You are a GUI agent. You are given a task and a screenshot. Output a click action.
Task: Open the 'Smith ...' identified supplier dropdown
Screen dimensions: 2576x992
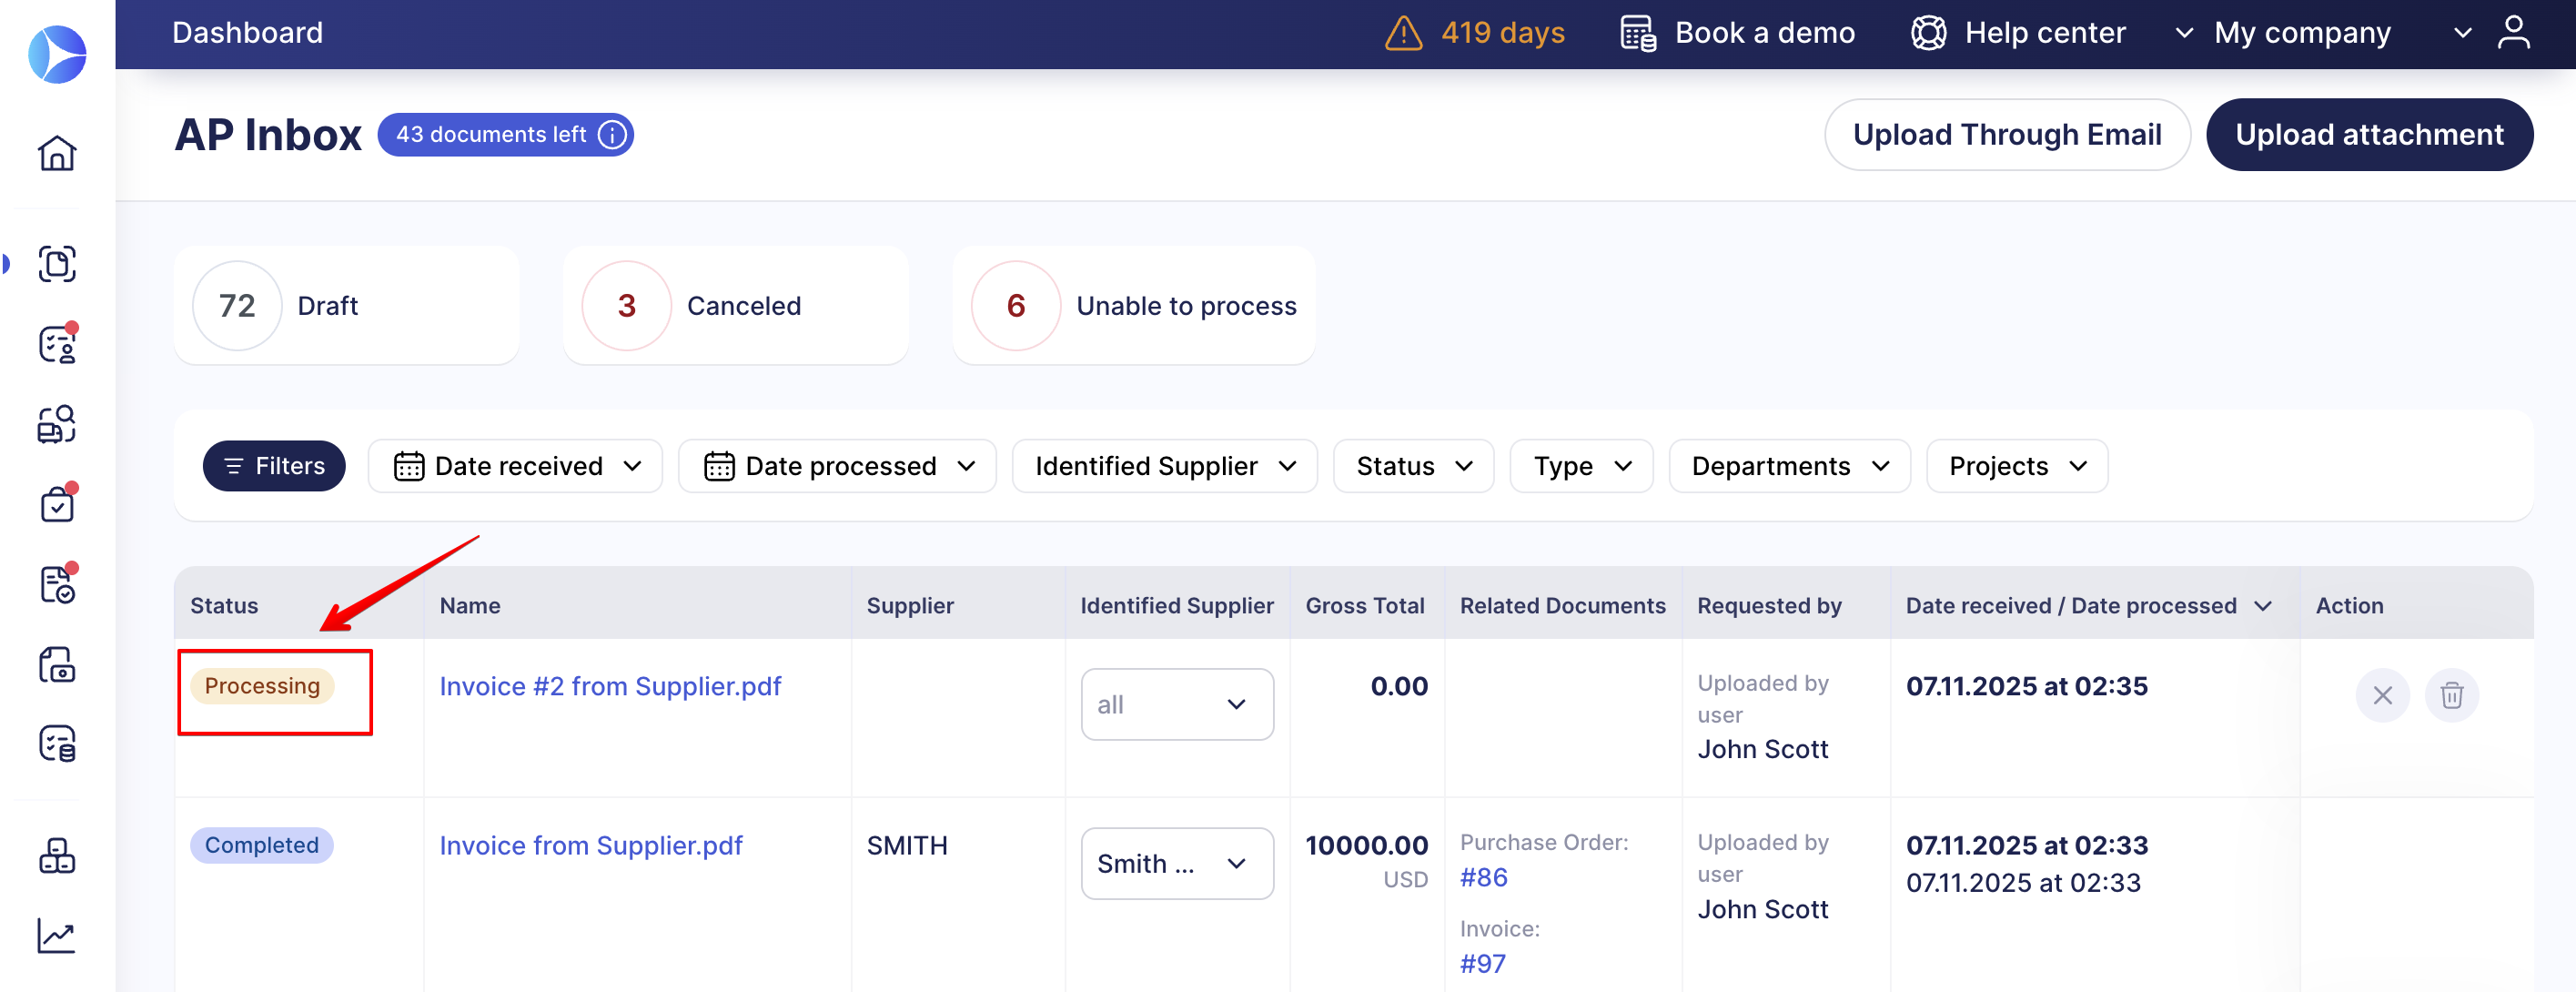[1177, 863]
